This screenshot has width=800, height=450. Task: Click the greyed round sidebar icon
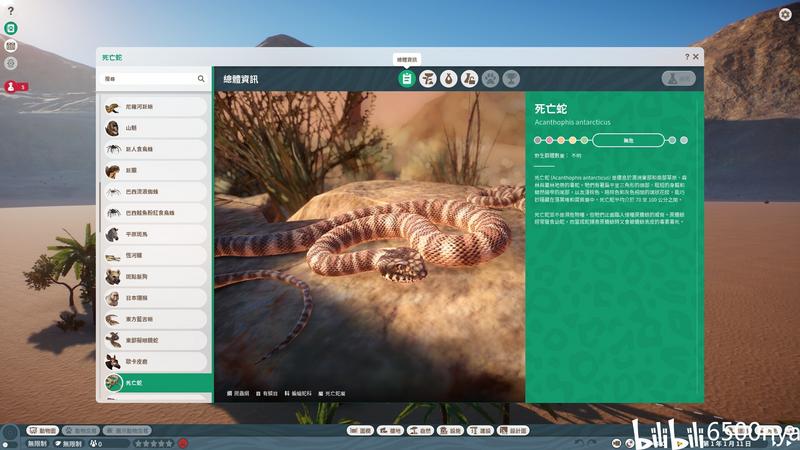tap(11, 63)
